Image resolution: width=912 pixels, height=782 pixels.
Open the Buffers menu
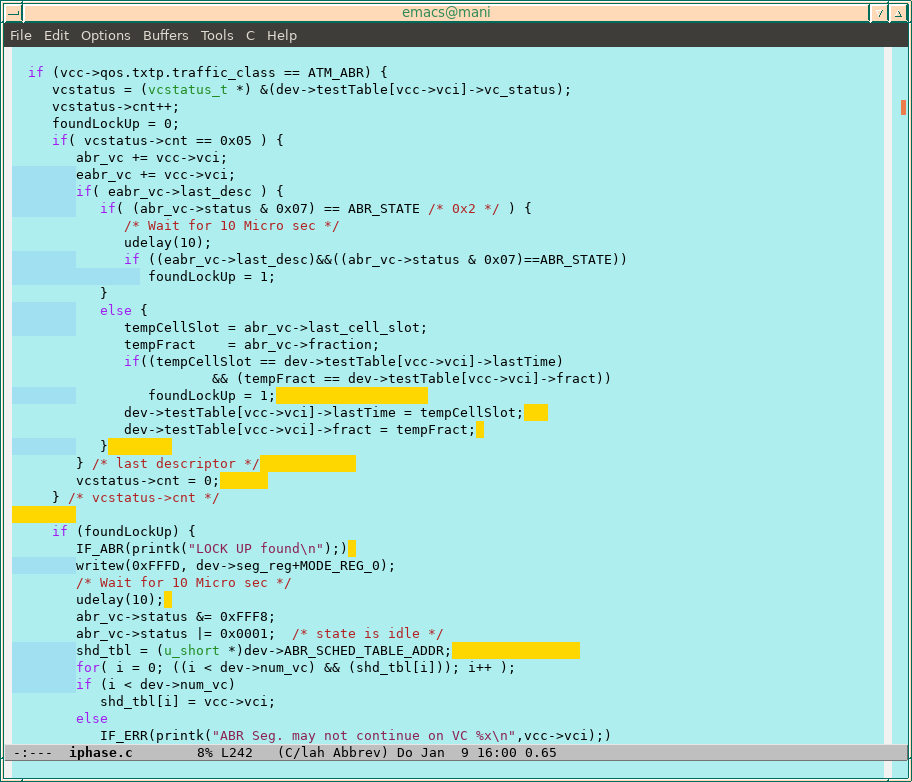166,35
